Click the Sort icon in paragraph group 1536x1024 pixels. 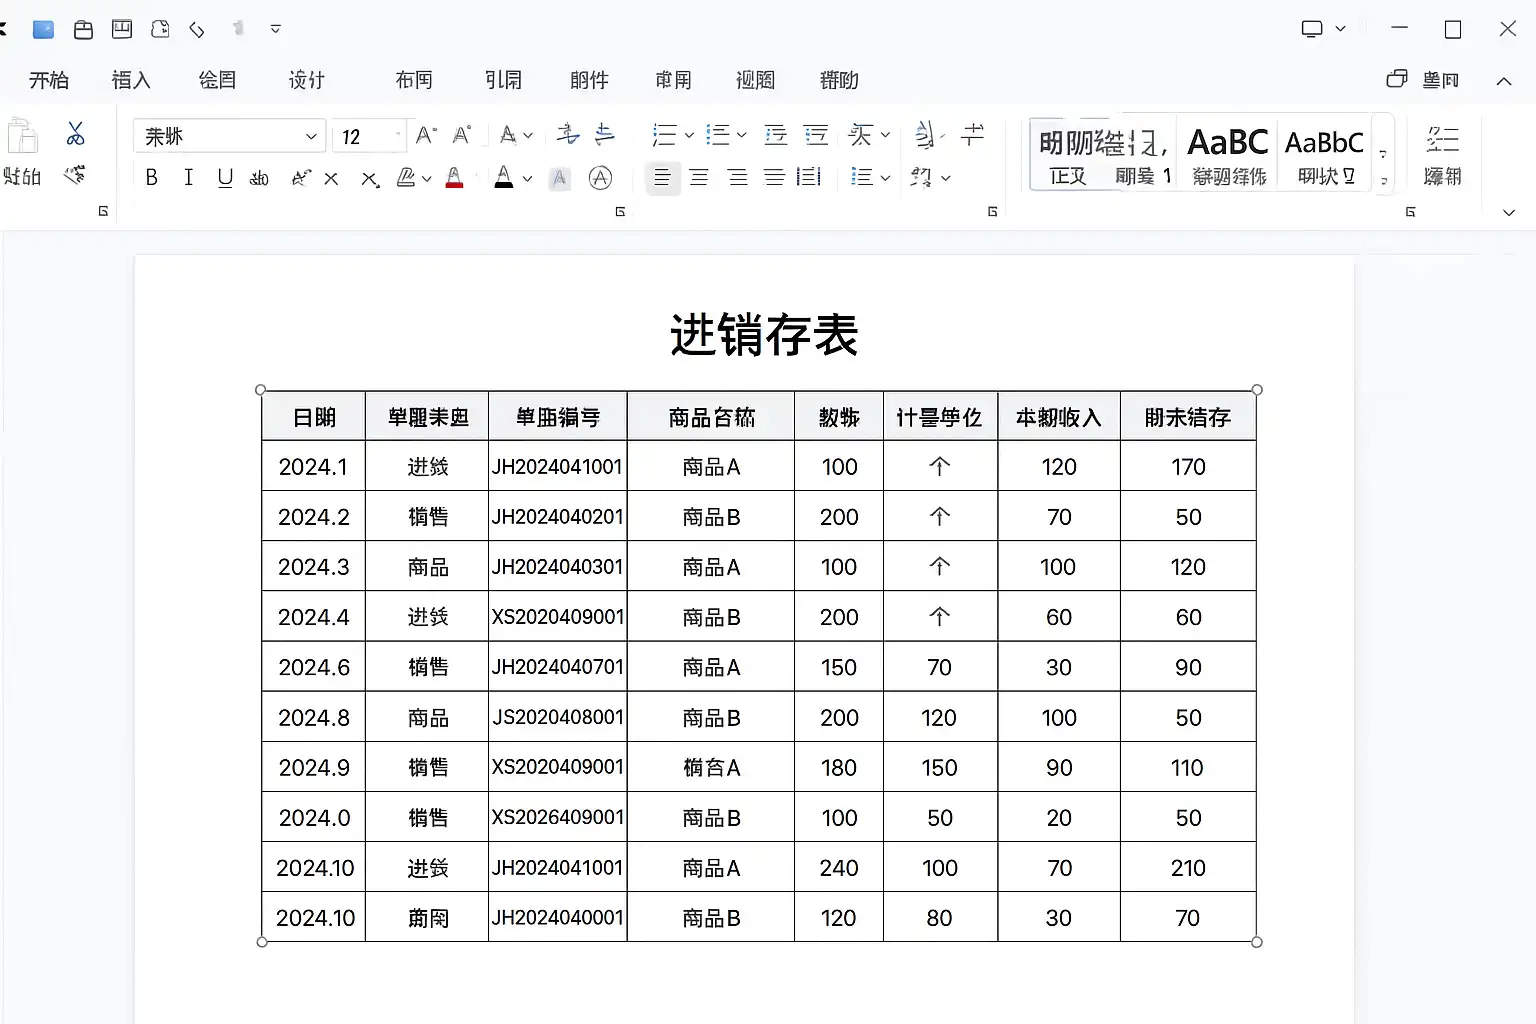click(x=925, y=135)
